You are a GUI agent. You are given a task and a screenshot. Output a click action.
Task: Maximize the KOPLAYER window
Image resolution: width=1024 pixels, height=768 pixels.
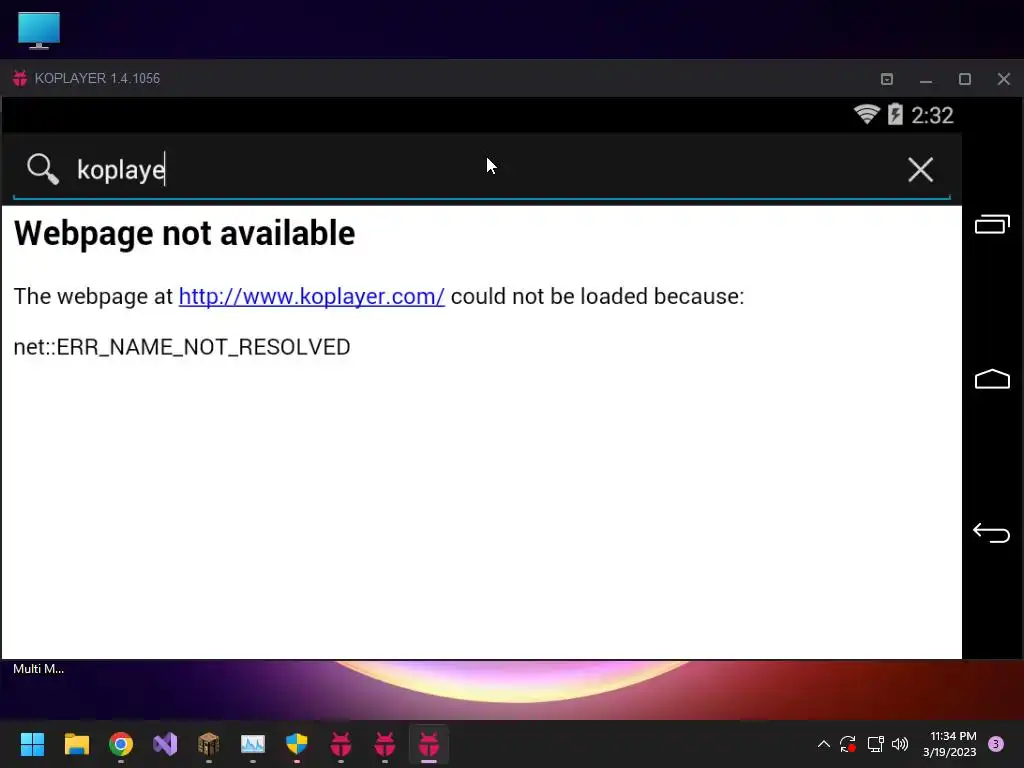point(965,79)
